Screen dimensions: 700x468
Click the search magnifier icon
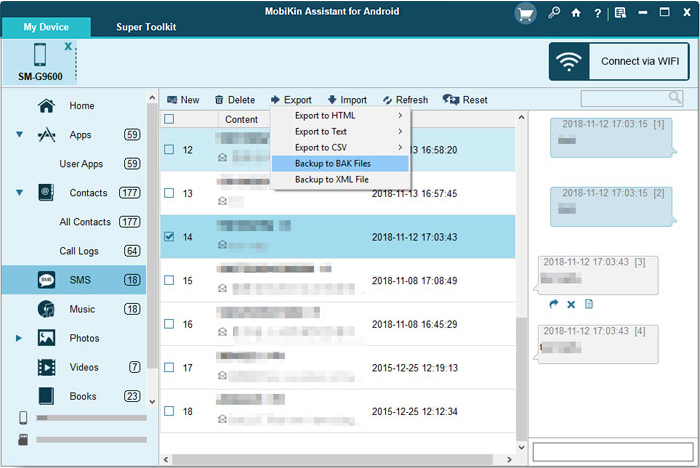pos(675,98)
